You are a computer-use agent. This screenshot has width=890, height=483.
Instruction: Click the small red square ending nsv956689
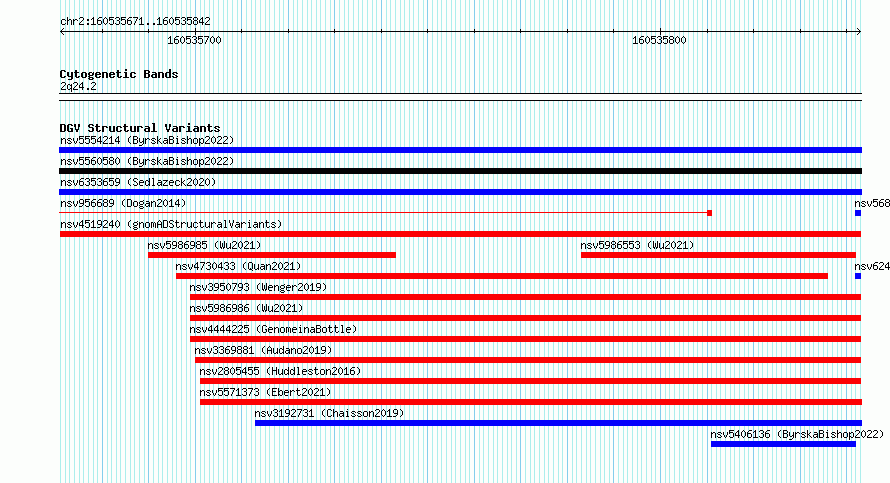point(710,213)
